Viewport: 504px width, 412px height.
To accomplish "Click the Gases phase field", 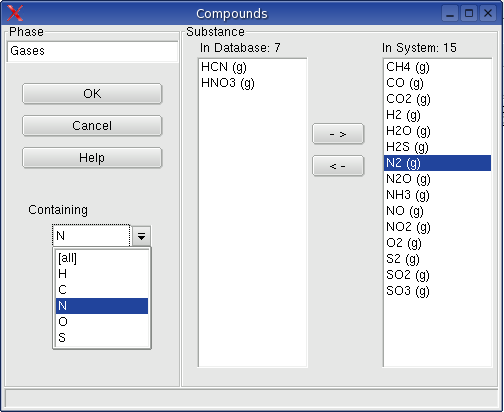I will (93, 51).
